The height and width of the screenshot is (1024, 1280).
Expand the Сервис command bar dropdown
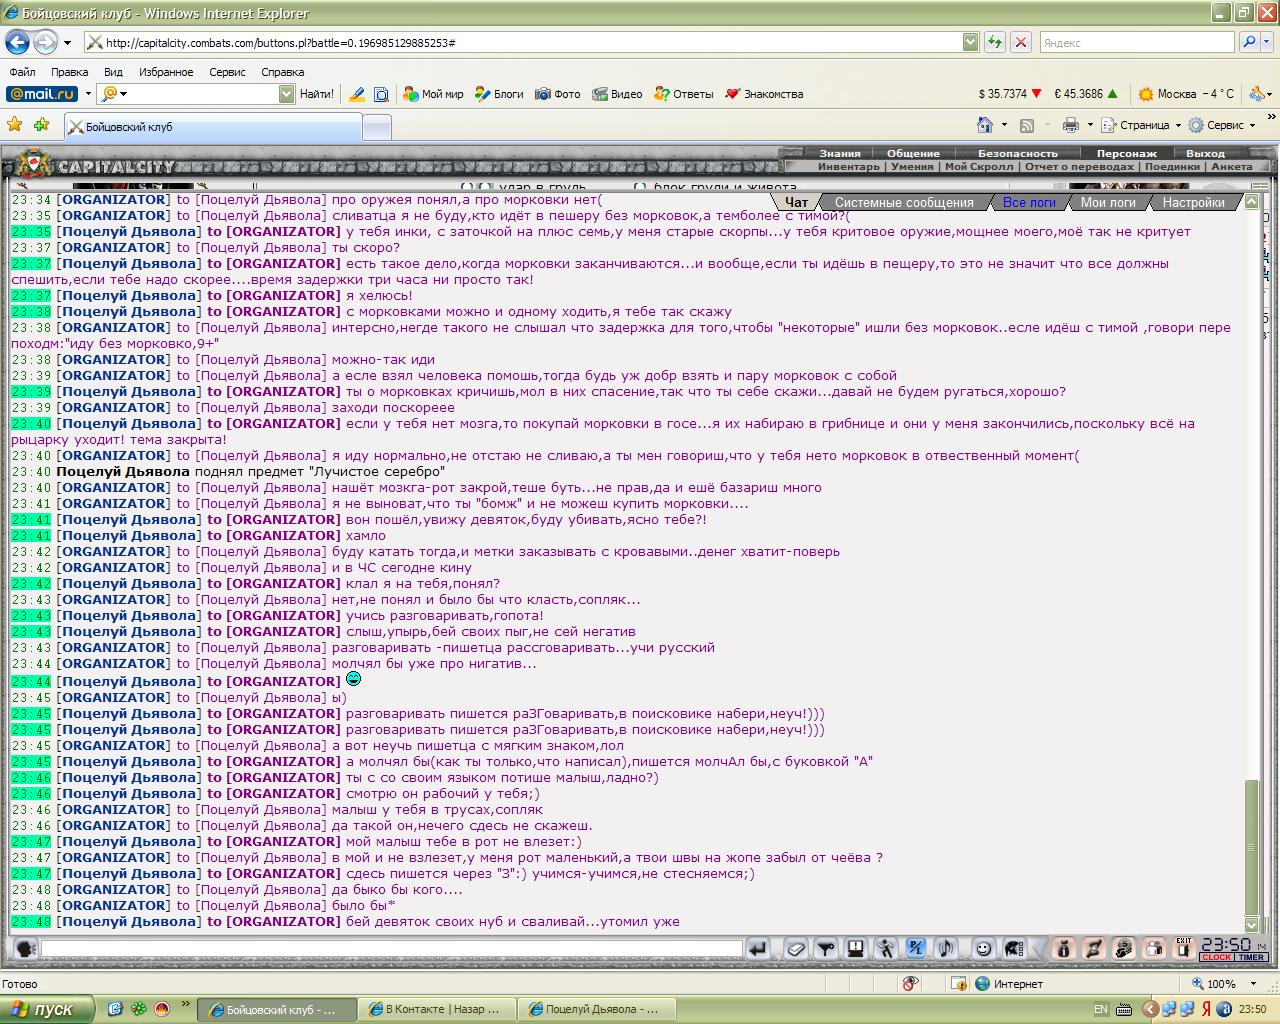click(x=1253, y=125)
